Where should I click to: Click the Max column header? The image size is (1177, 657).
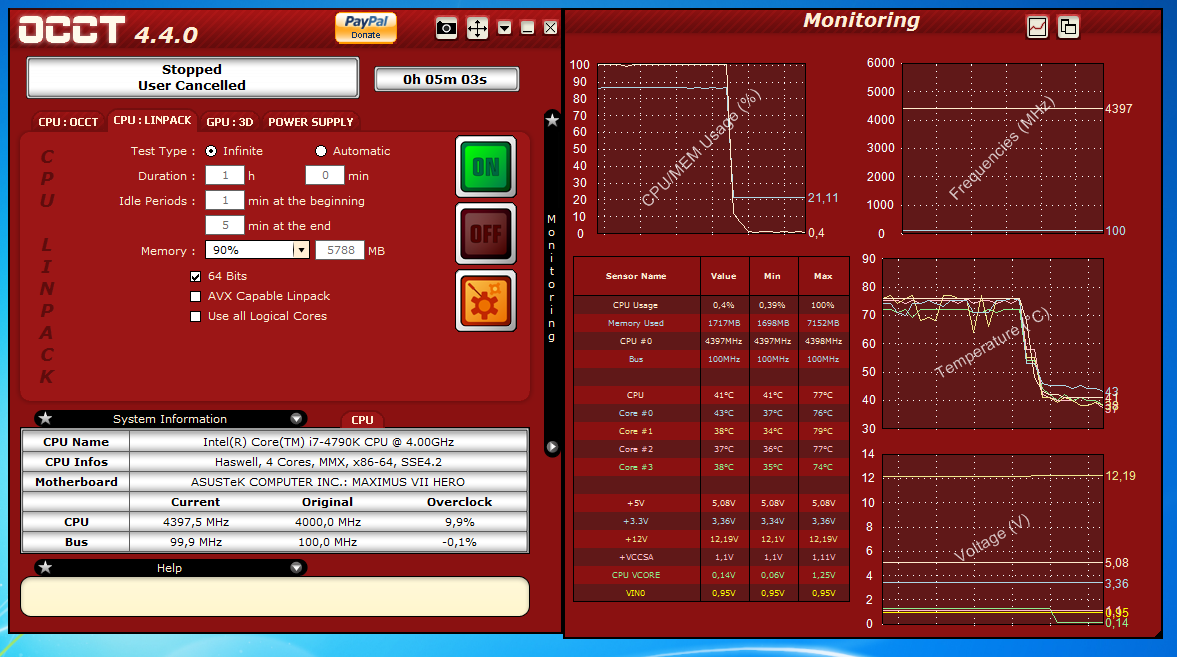(x=823, y=276)
